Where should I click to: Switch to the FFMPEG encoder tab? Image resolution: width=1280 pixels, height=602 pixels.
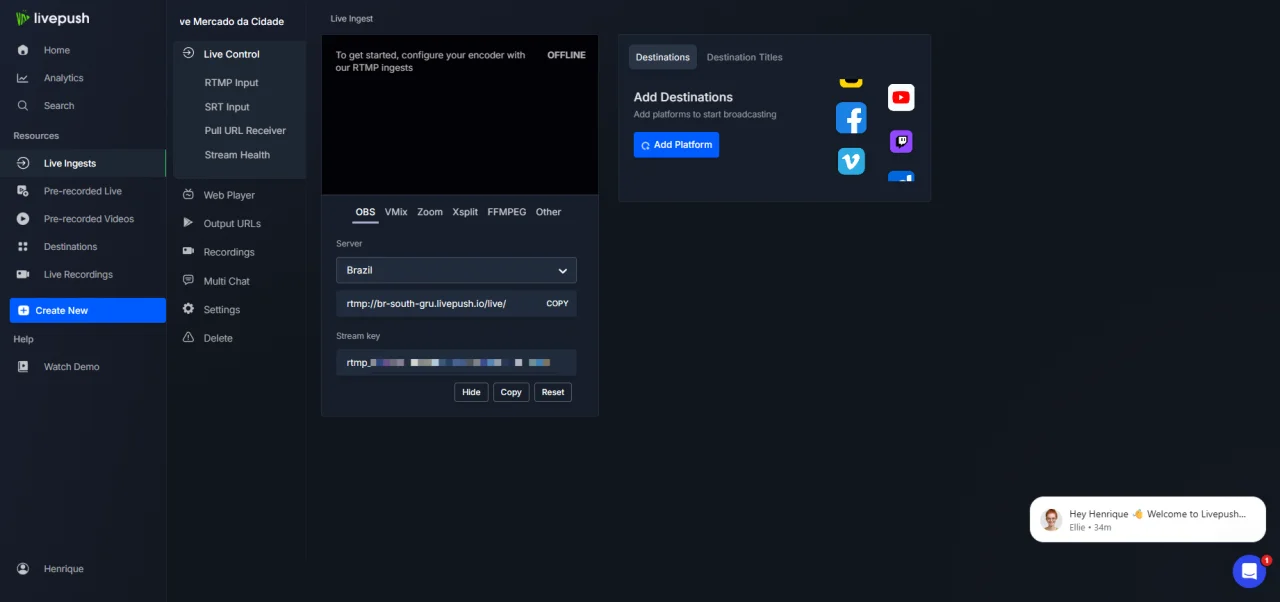(507, 212)
